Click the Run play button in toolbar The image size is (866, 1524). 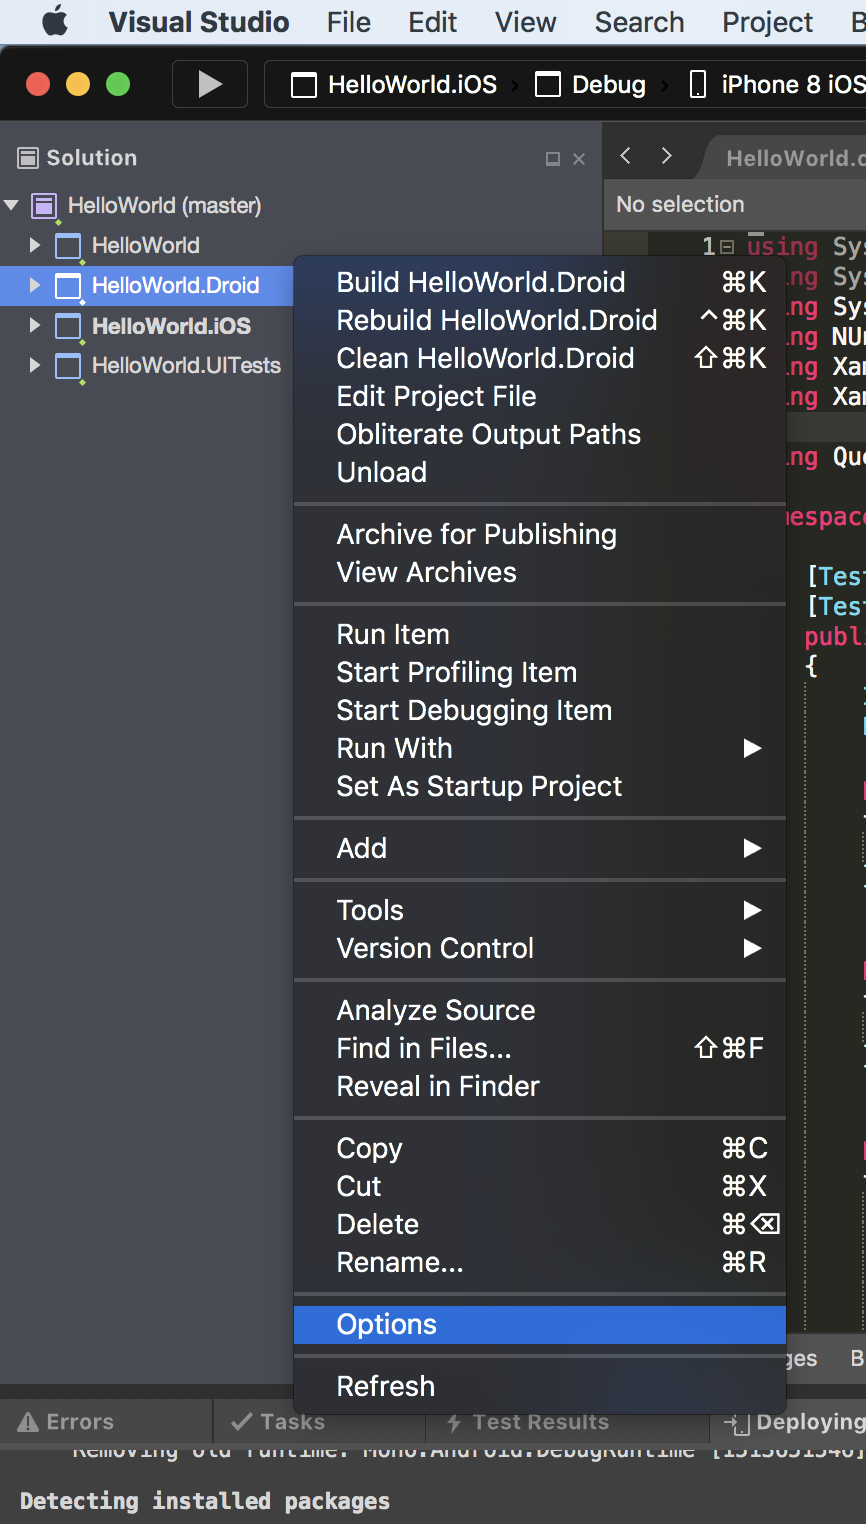(x=210, y=85)
